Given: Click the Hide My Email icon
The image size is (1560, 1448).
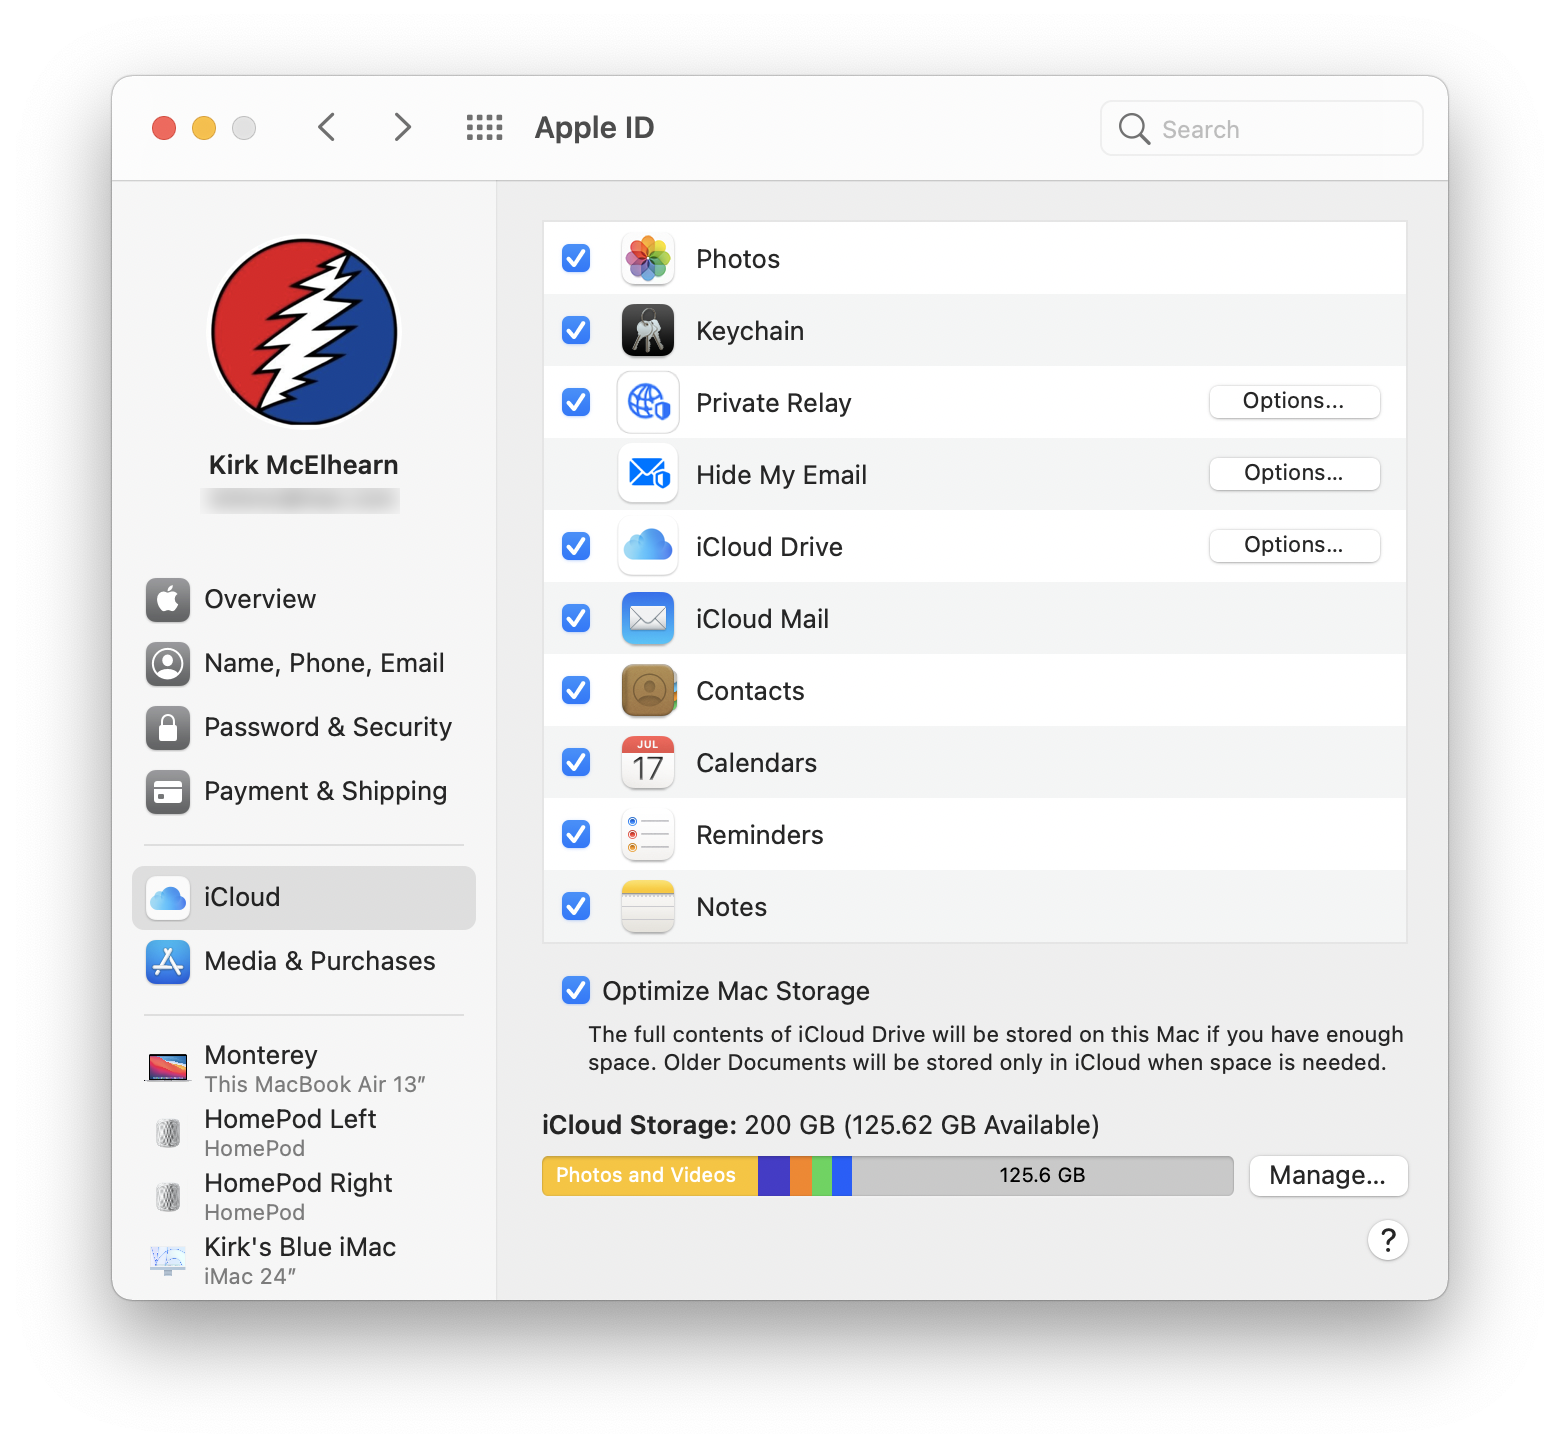Looking at the screenshot, I should pos(648,474).
